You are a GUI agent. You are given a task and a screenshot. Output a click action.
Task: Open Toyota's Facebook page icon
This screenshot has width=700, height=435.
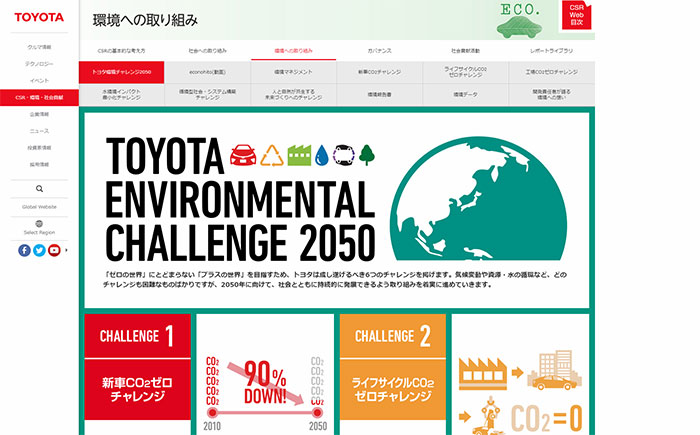(x=25, y=250)
